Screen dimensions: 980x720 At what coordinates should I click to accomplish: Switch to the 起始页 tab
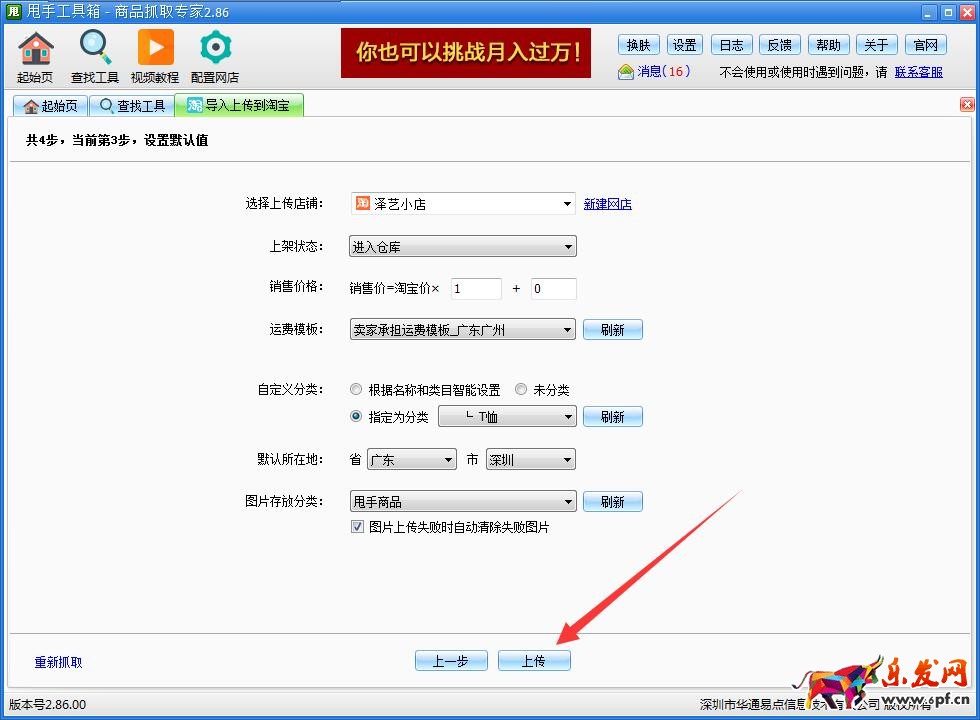(x=49, y=106)
